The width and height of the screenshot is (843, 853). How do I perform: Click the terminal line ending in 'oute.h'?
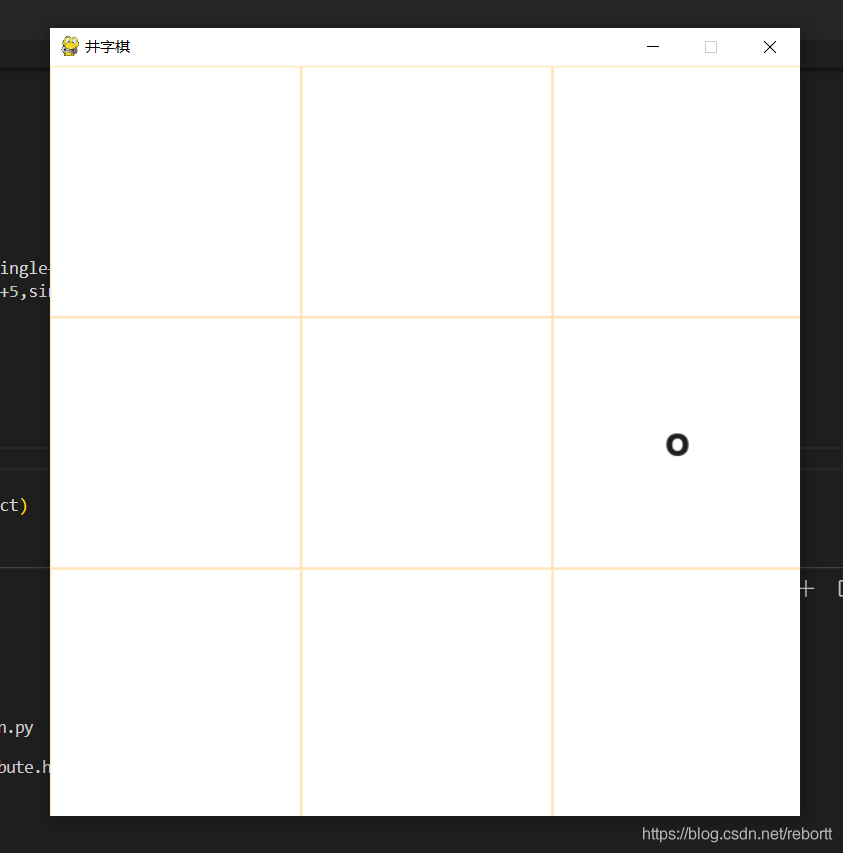pos(24,767)
